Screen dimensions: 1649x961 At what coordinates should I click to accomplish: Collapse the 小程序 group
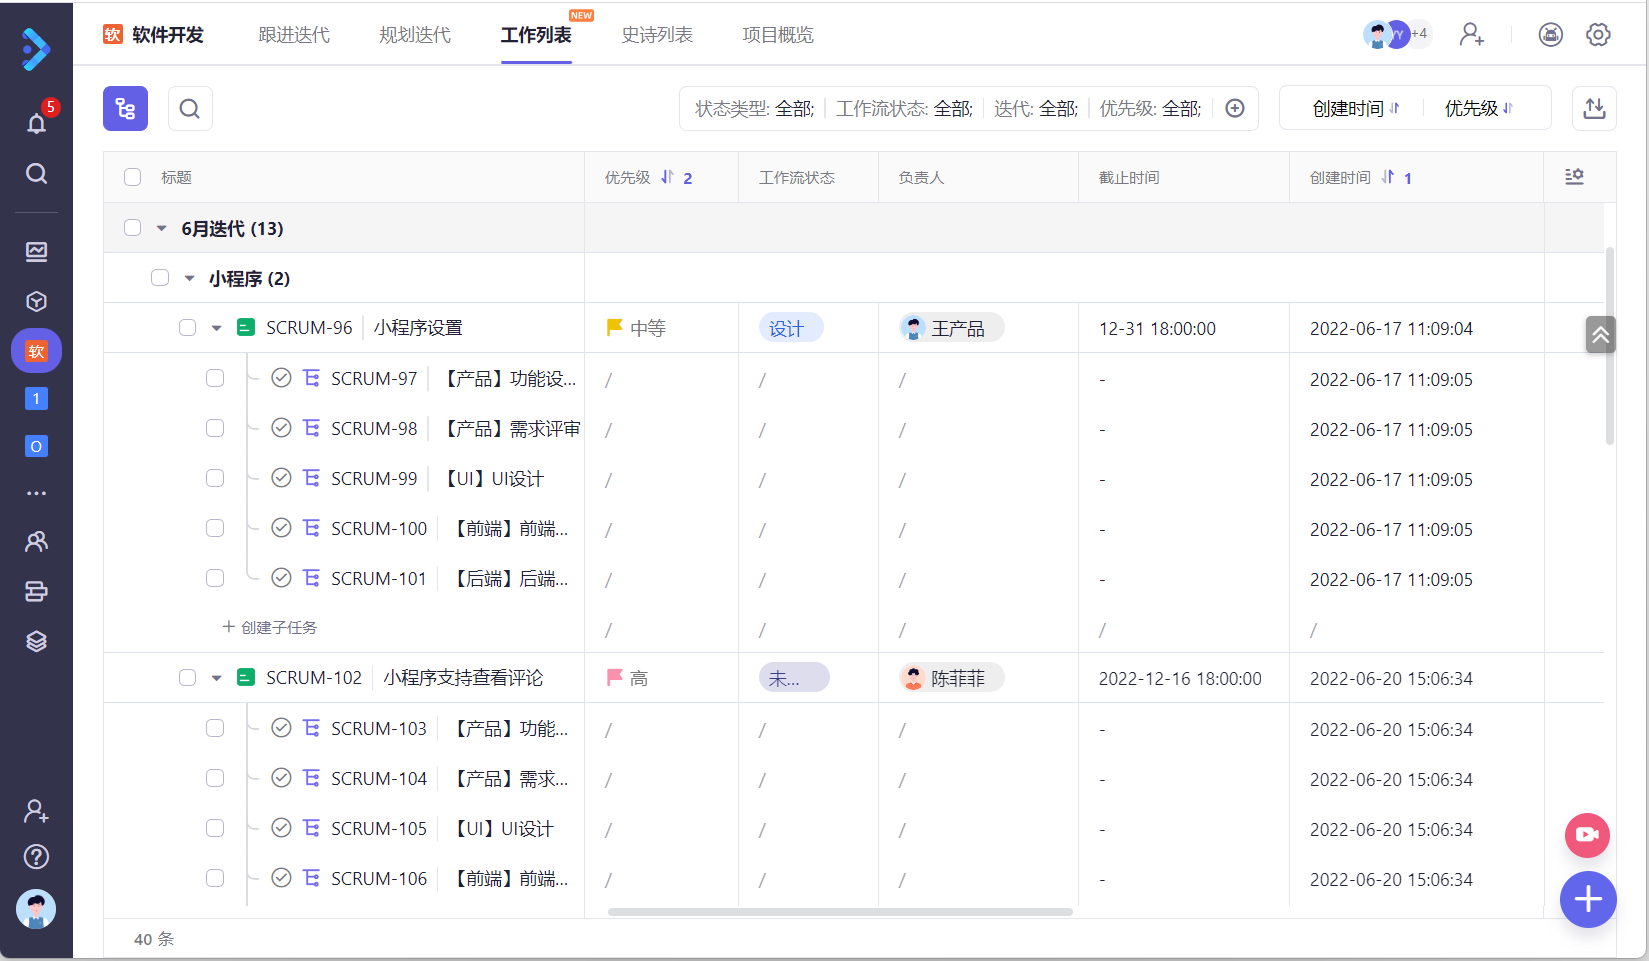(189, 278)
